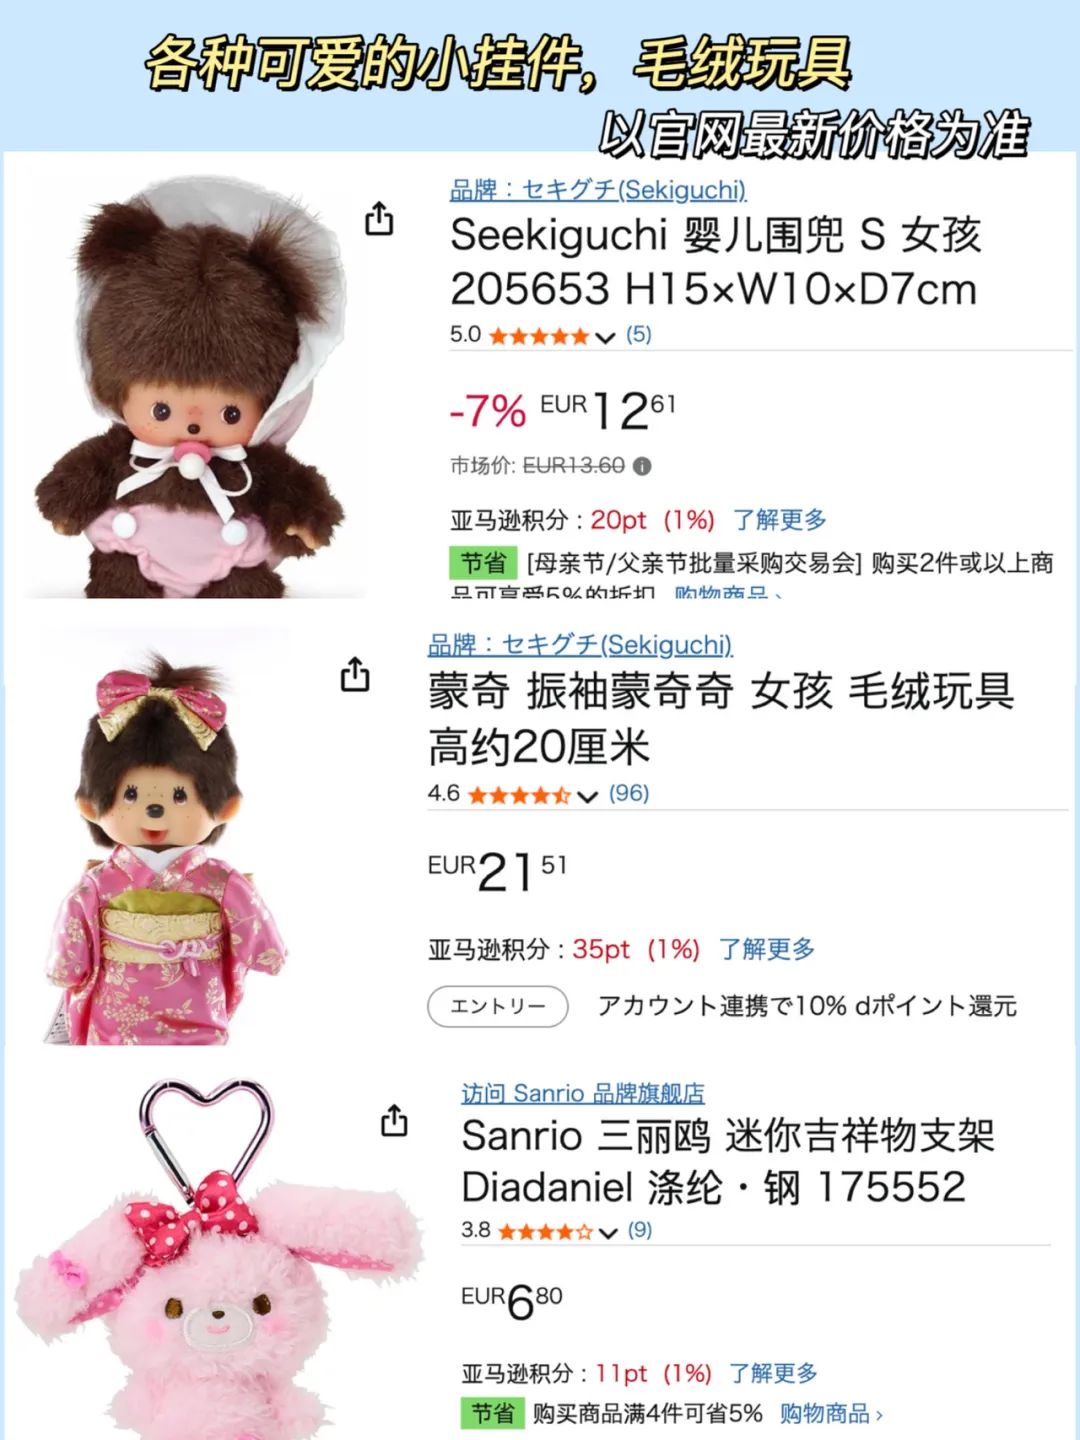
Task: Open 了解更多 link beside 11pt points
Action: pyautogui.click(x=773, y=1373)
